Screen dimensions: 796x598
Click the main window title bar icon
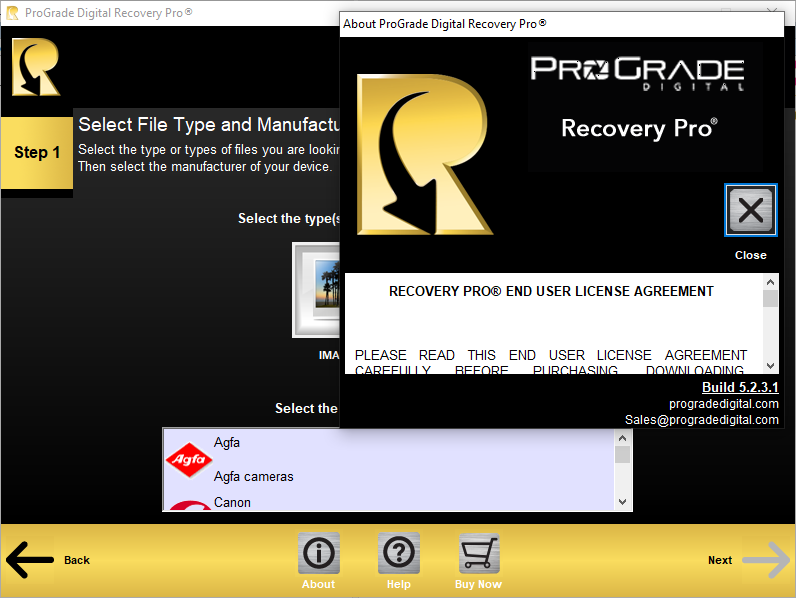coord(13,13)
